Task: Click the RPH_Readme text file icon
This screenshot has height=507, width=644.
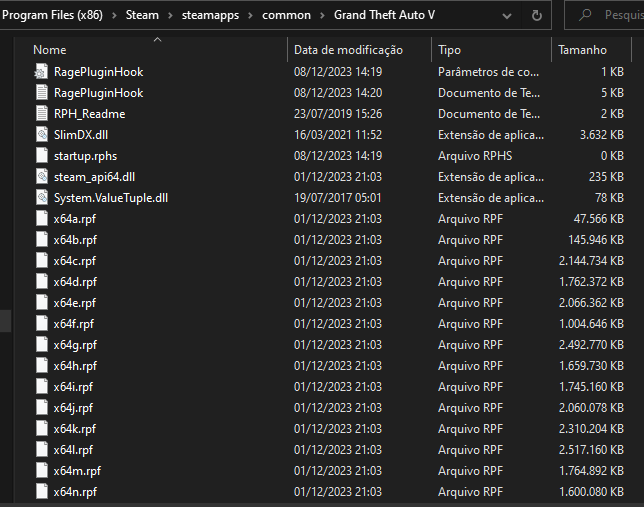Action: [x=41, y=113]
